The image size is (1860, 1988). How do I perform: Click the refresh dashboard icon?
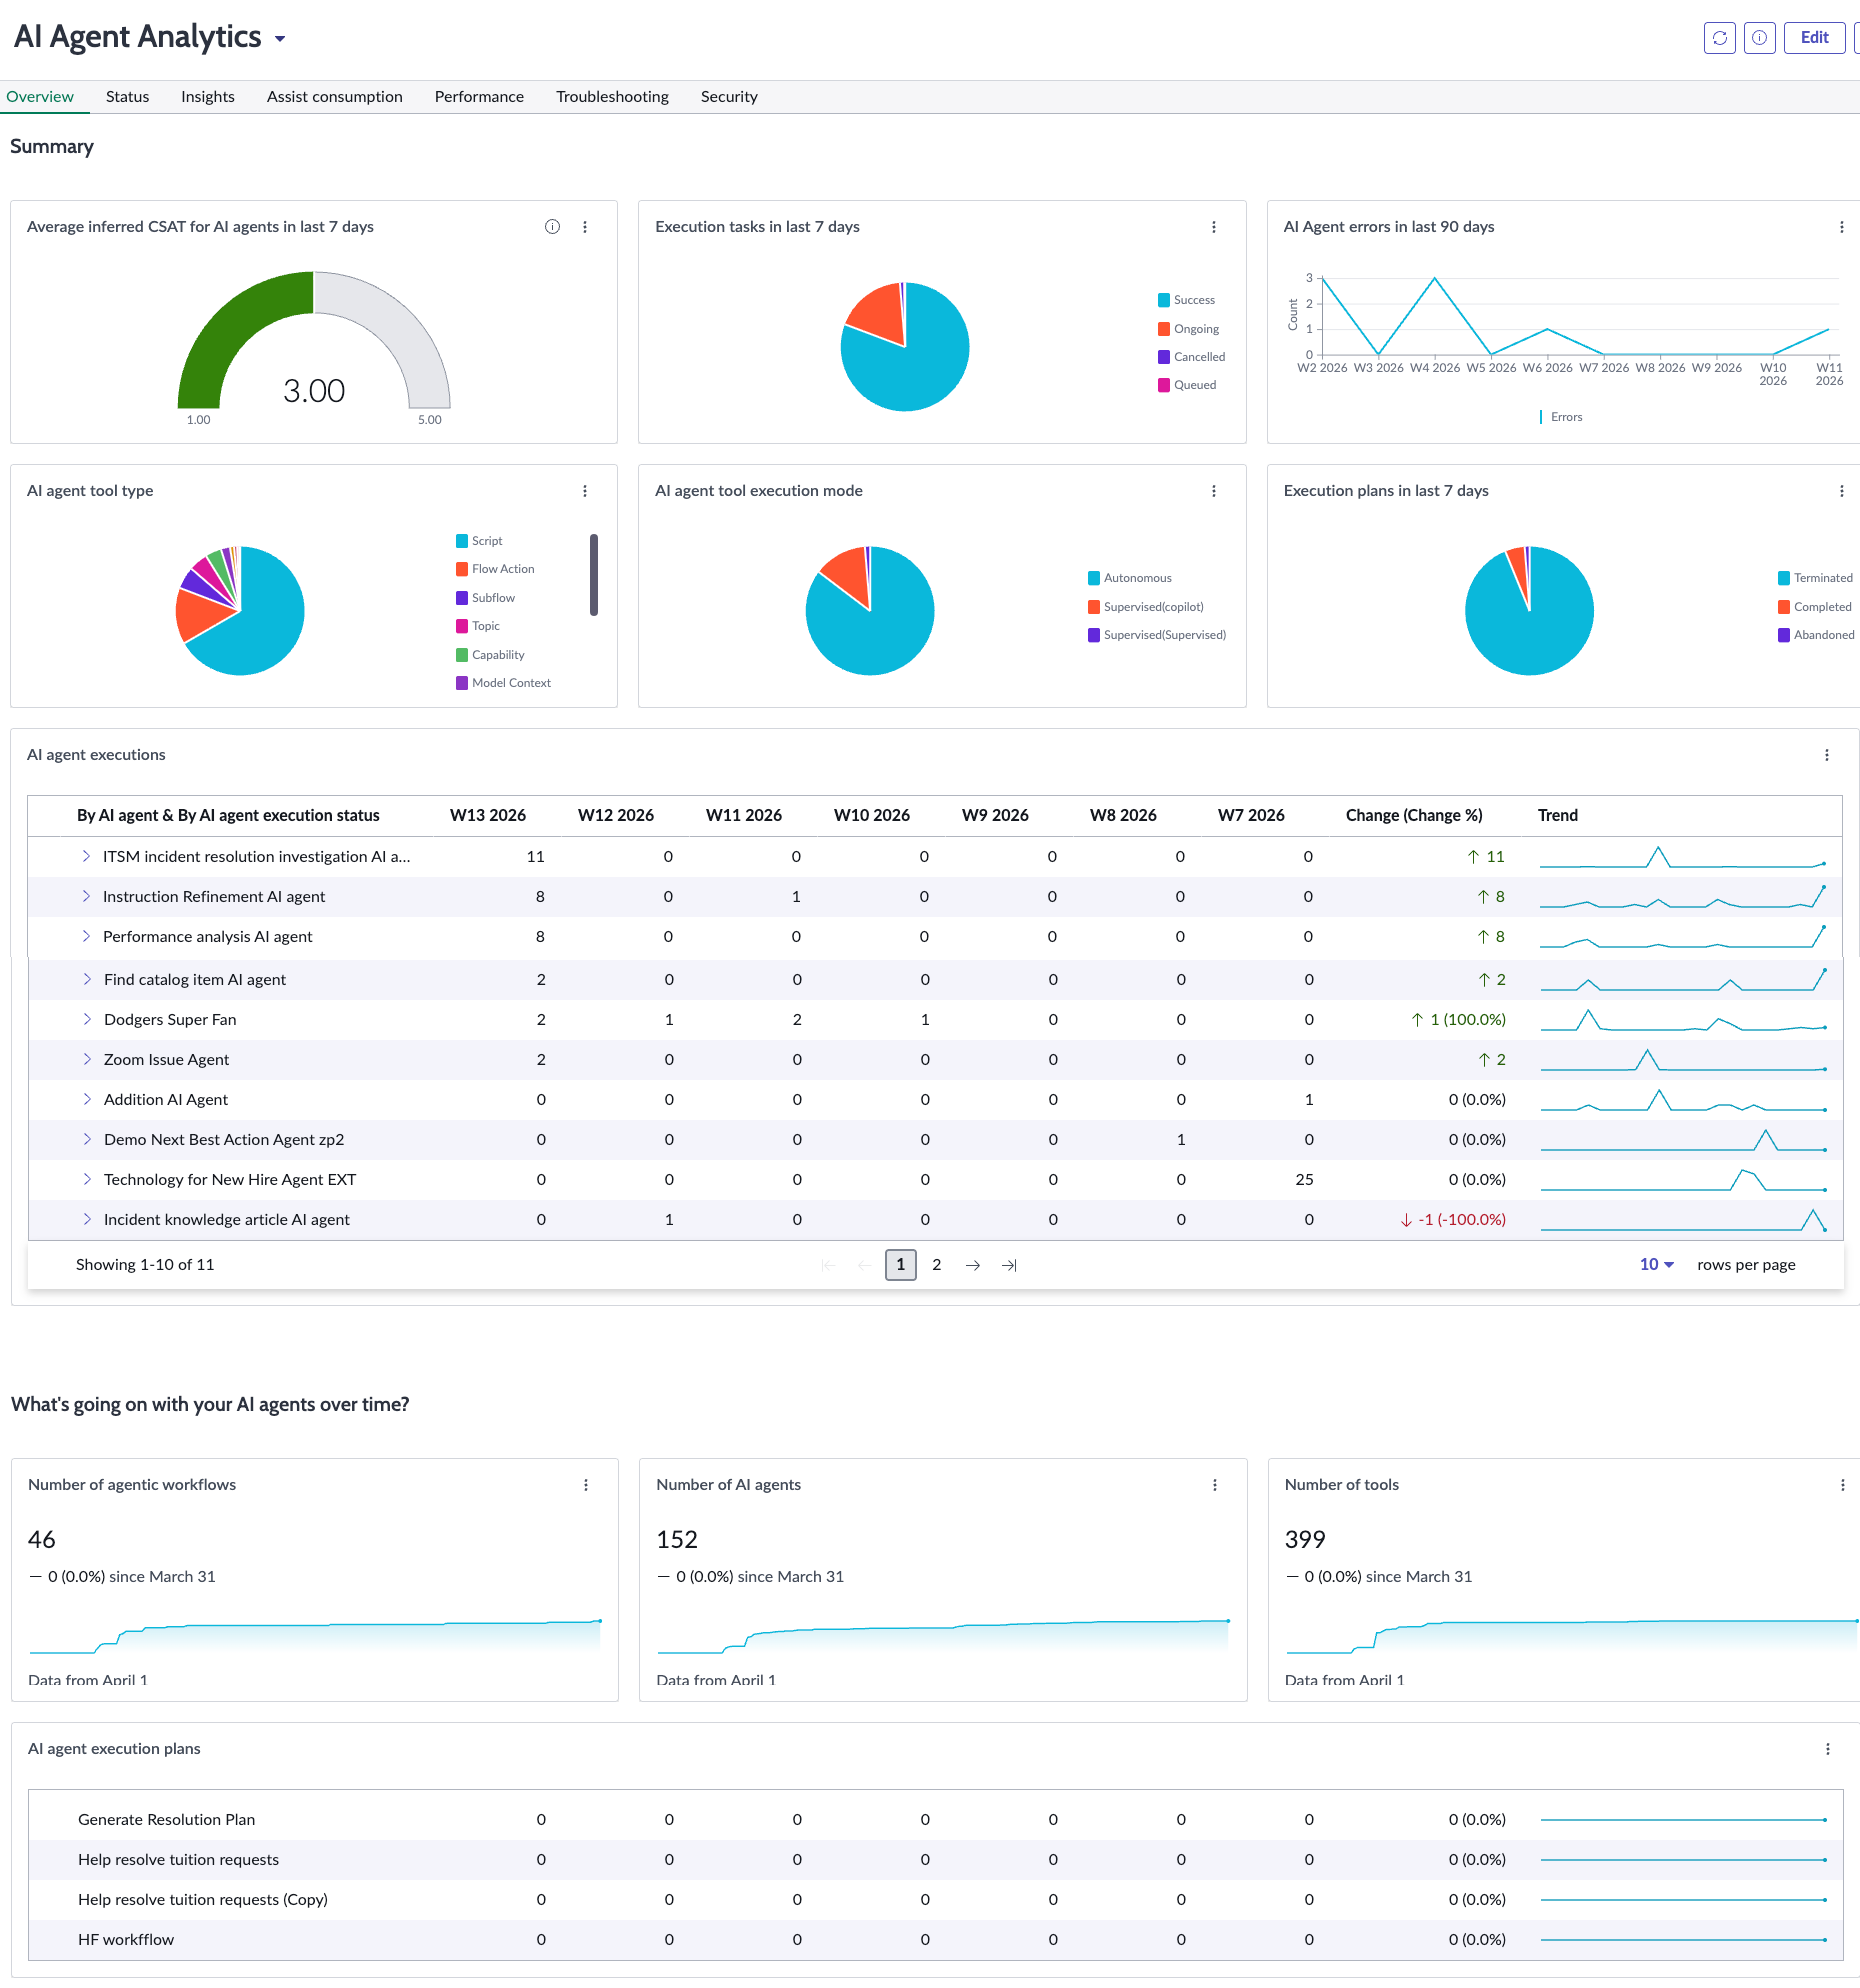click(1719, 38)
